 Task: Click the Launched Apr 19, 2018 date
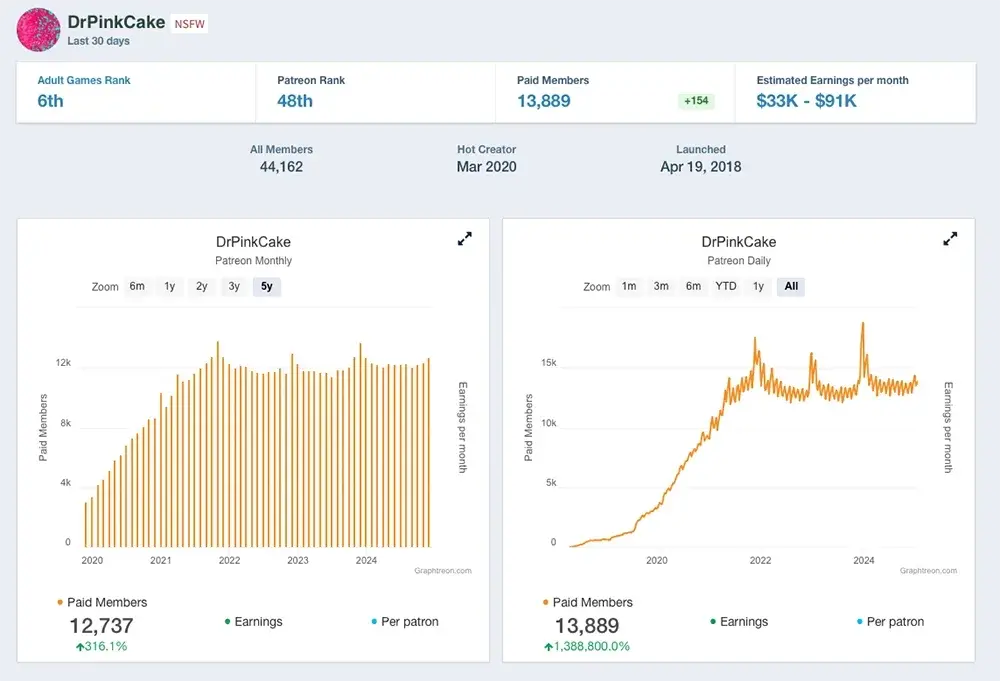point(701,167)
